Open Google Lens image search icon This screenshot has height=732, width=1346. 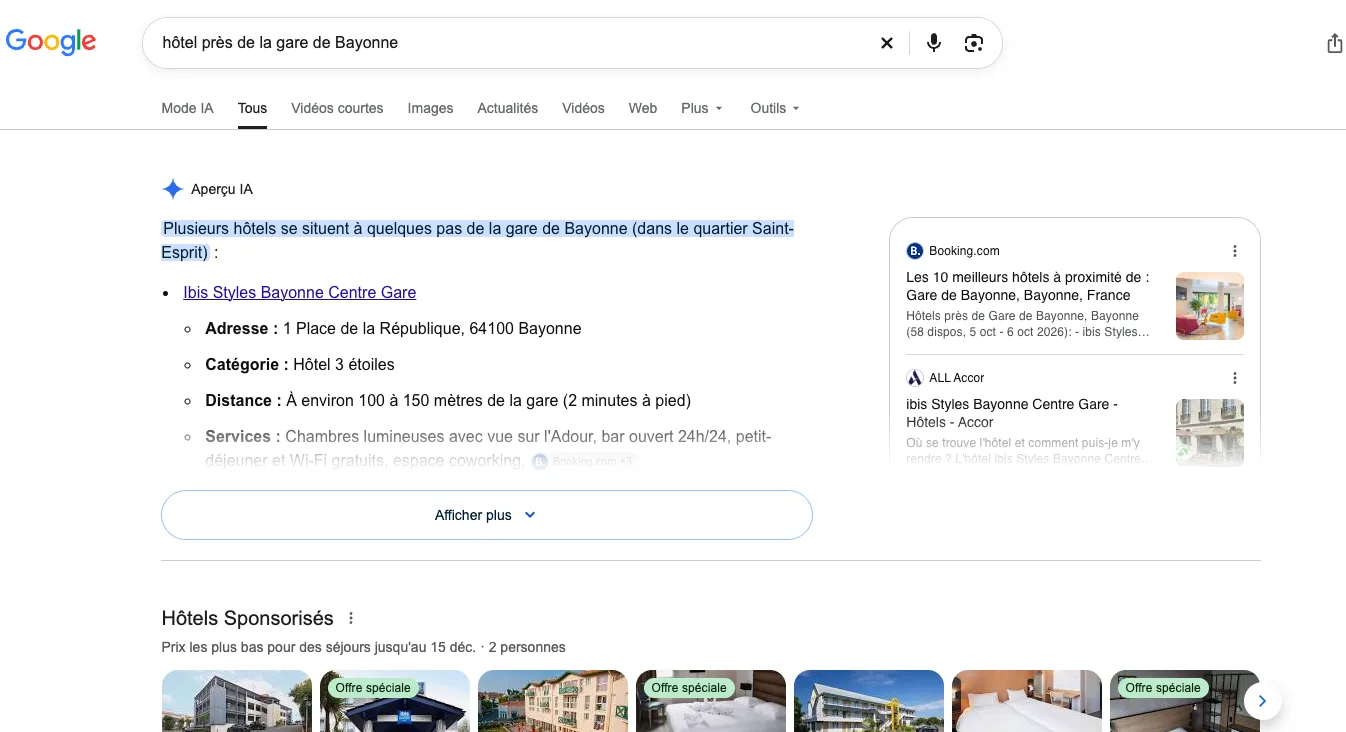[x=974, y=43]
